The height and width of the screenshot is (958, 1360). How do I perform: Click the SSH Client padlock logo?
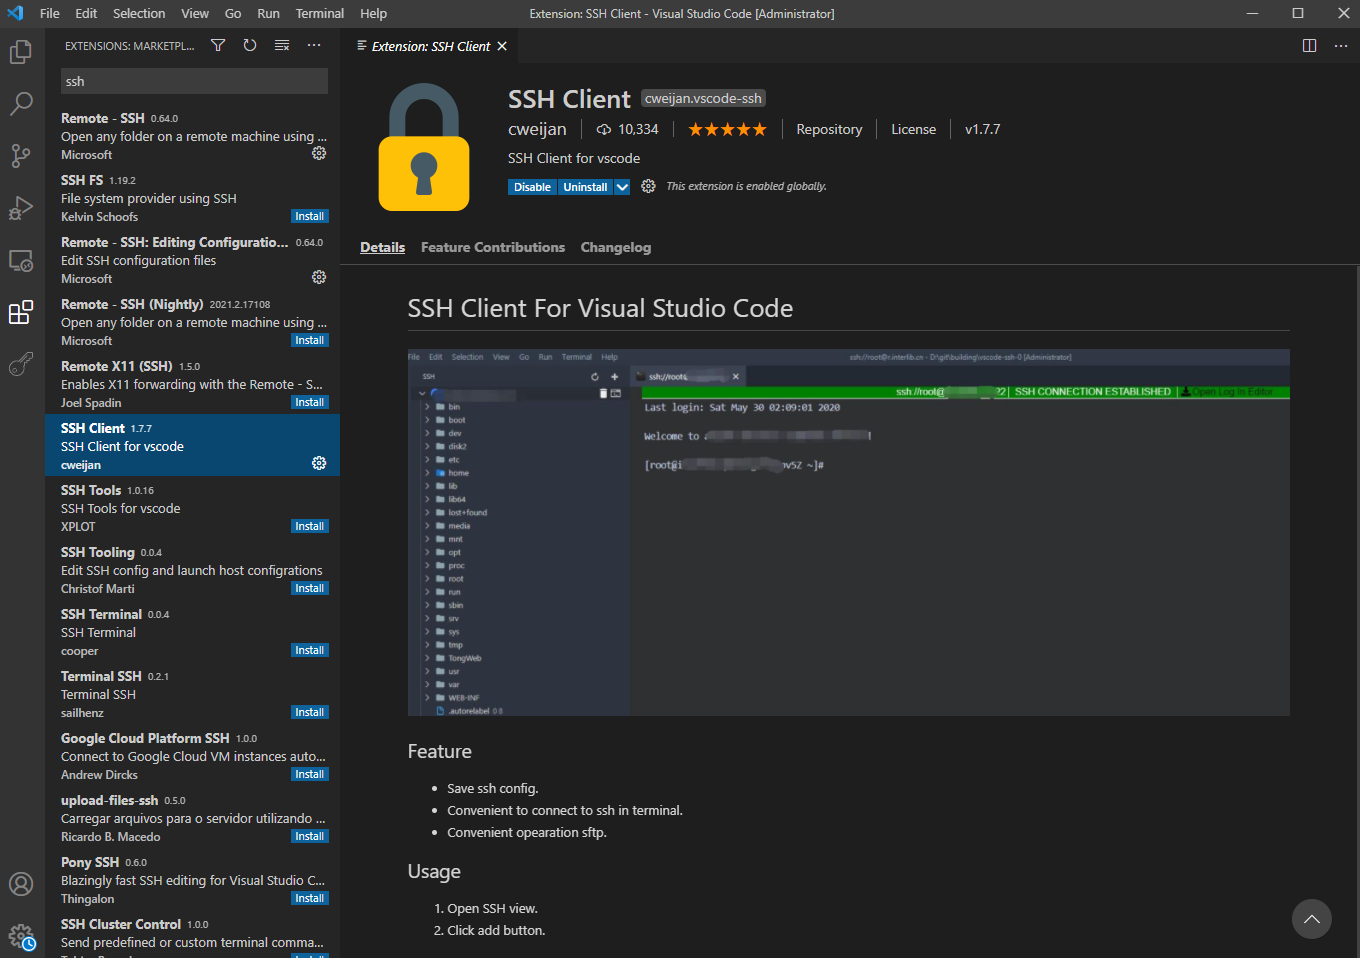coord(424,147)
